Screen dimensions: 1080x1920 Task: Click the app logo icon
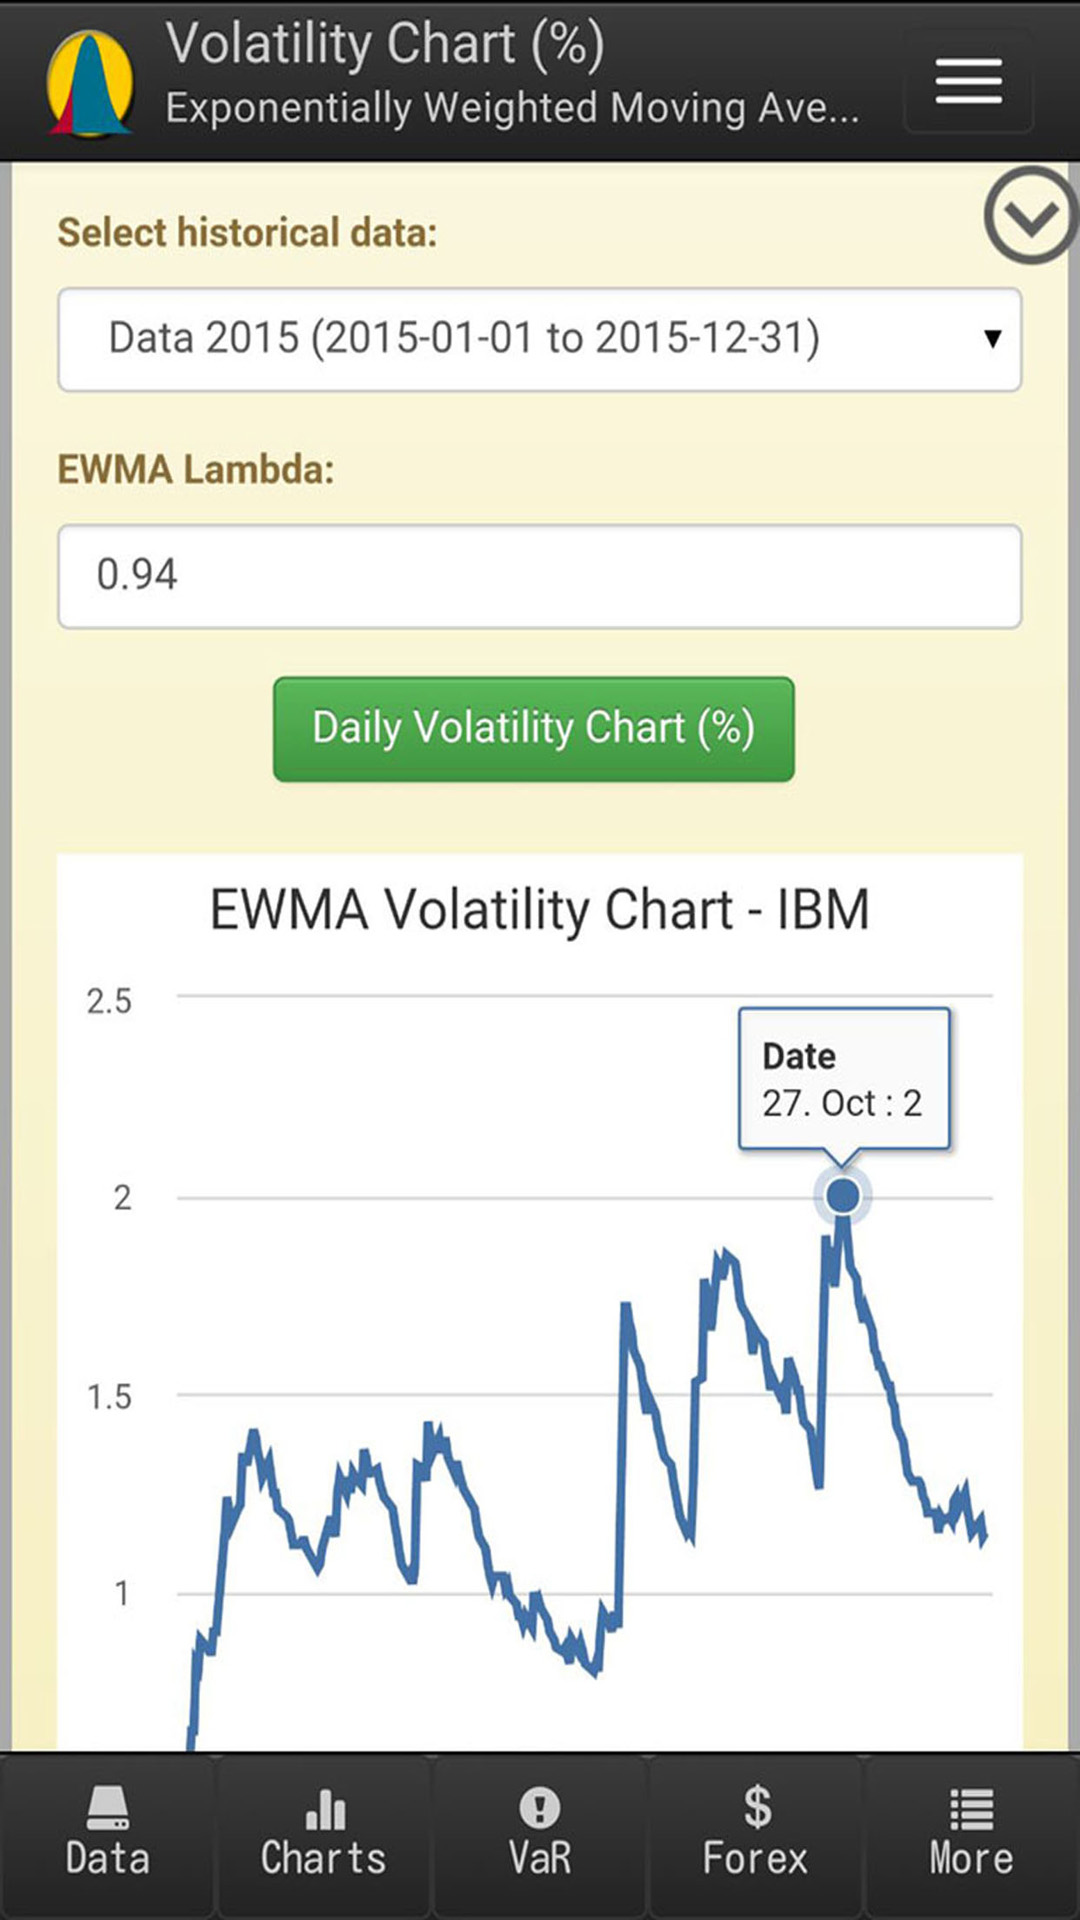(x=90, y=84)
